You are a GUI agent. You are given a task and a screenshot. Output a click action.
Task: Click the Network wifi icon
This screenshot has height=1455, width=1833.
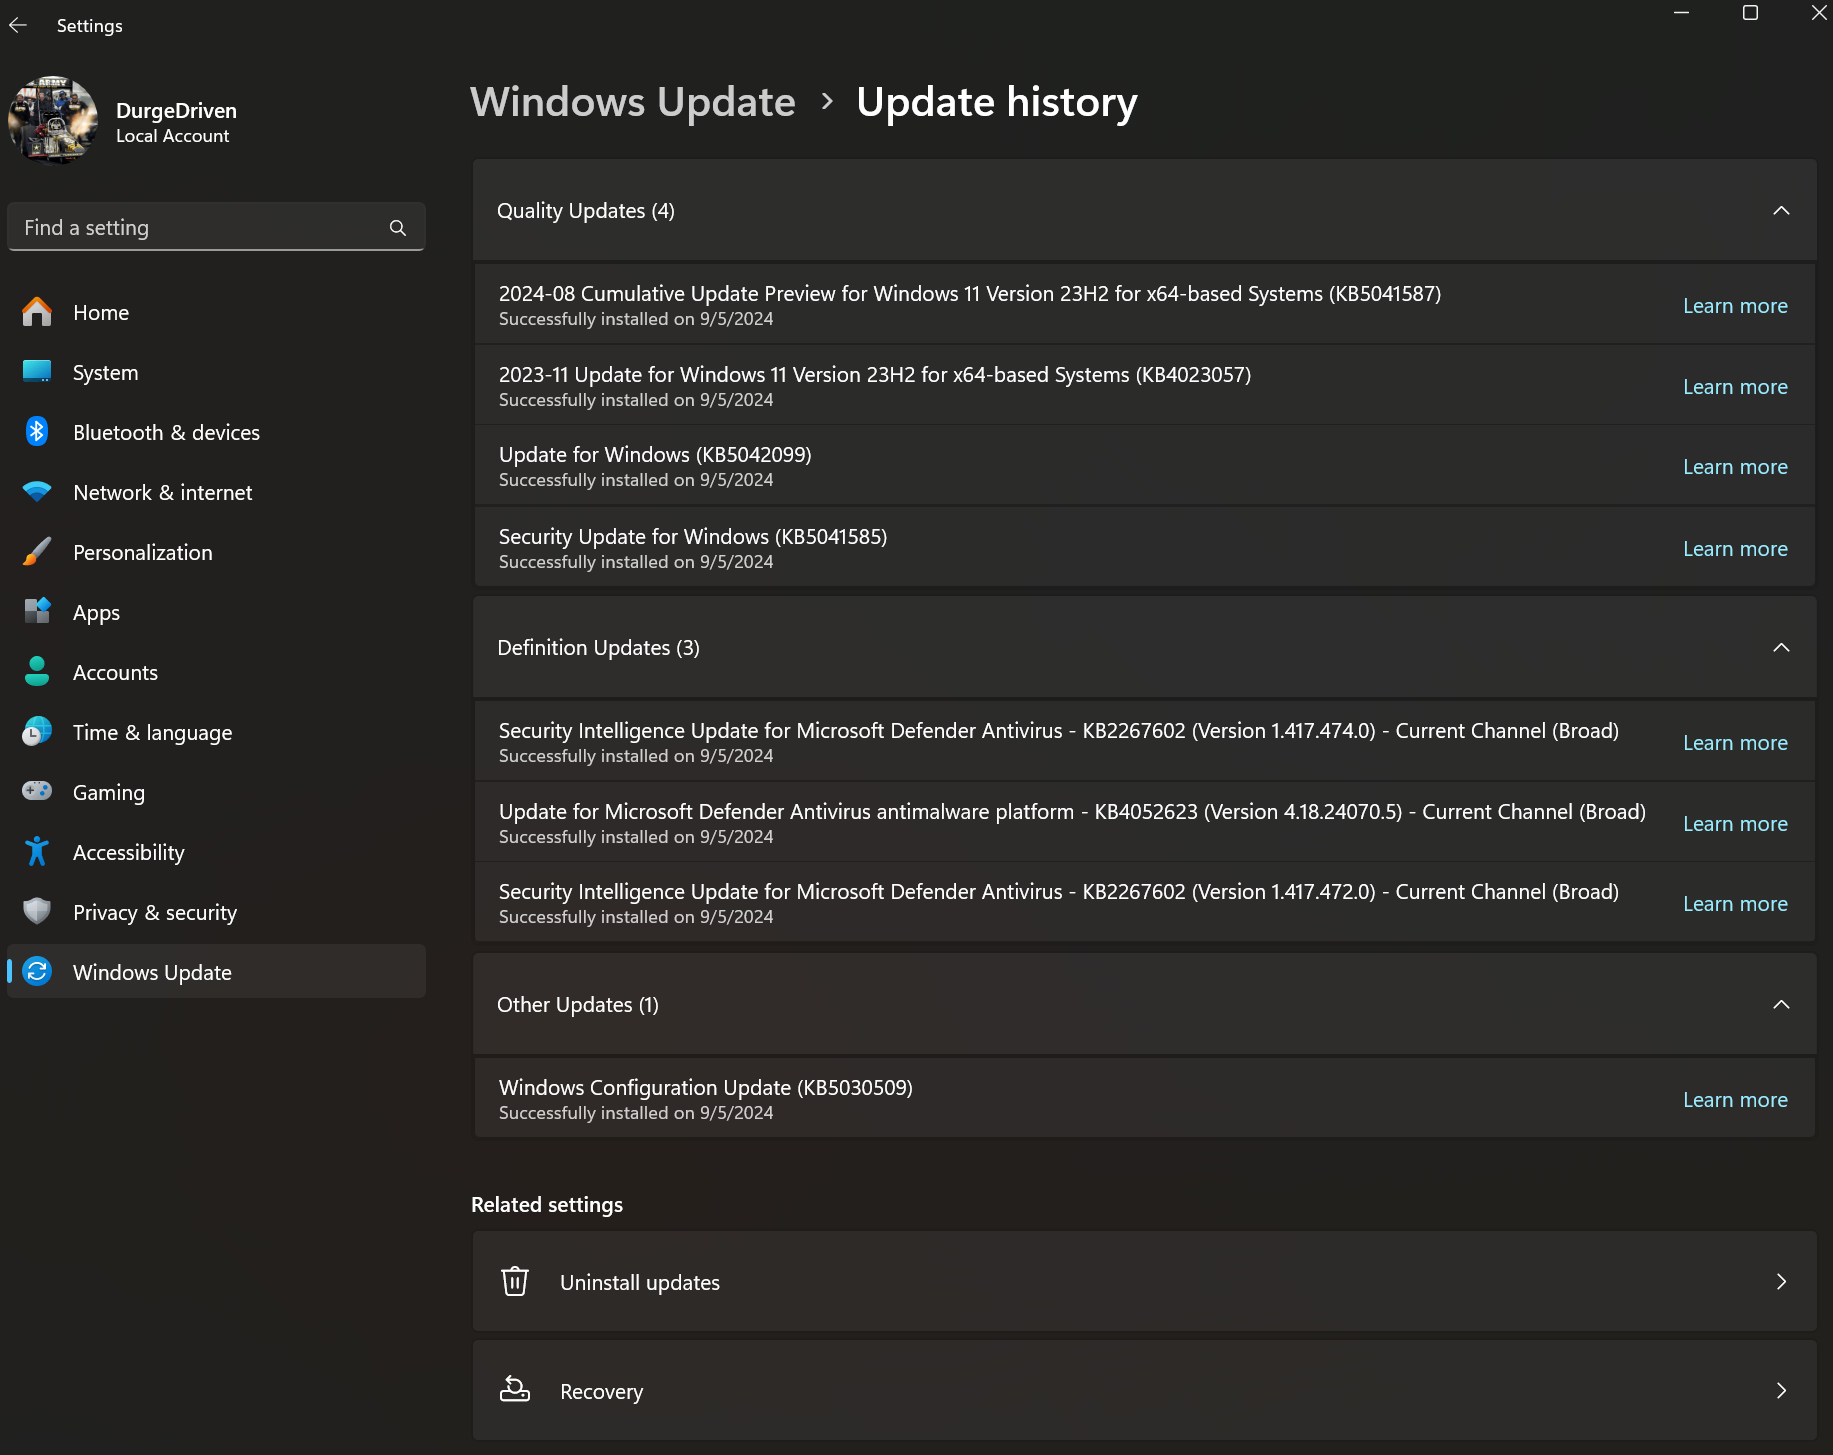pos(37,492)
